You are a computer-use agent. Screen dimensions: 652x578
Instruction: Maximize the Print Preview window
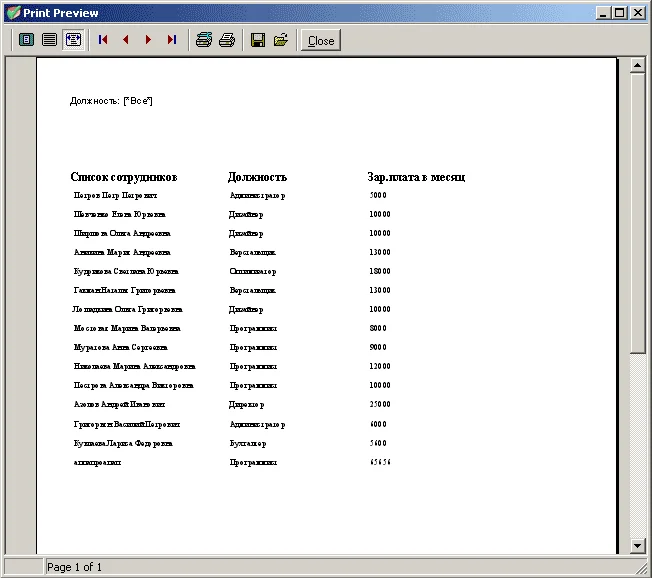[x=620, y=12]
